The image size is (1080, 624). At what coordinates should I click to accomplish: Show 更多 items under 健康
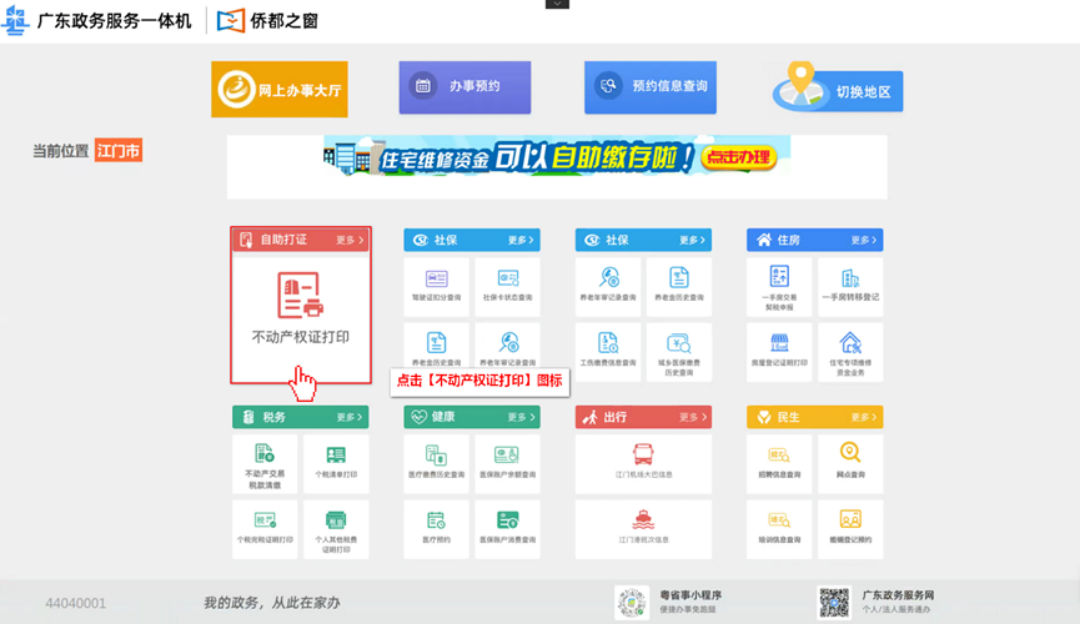tap(521, 417)
